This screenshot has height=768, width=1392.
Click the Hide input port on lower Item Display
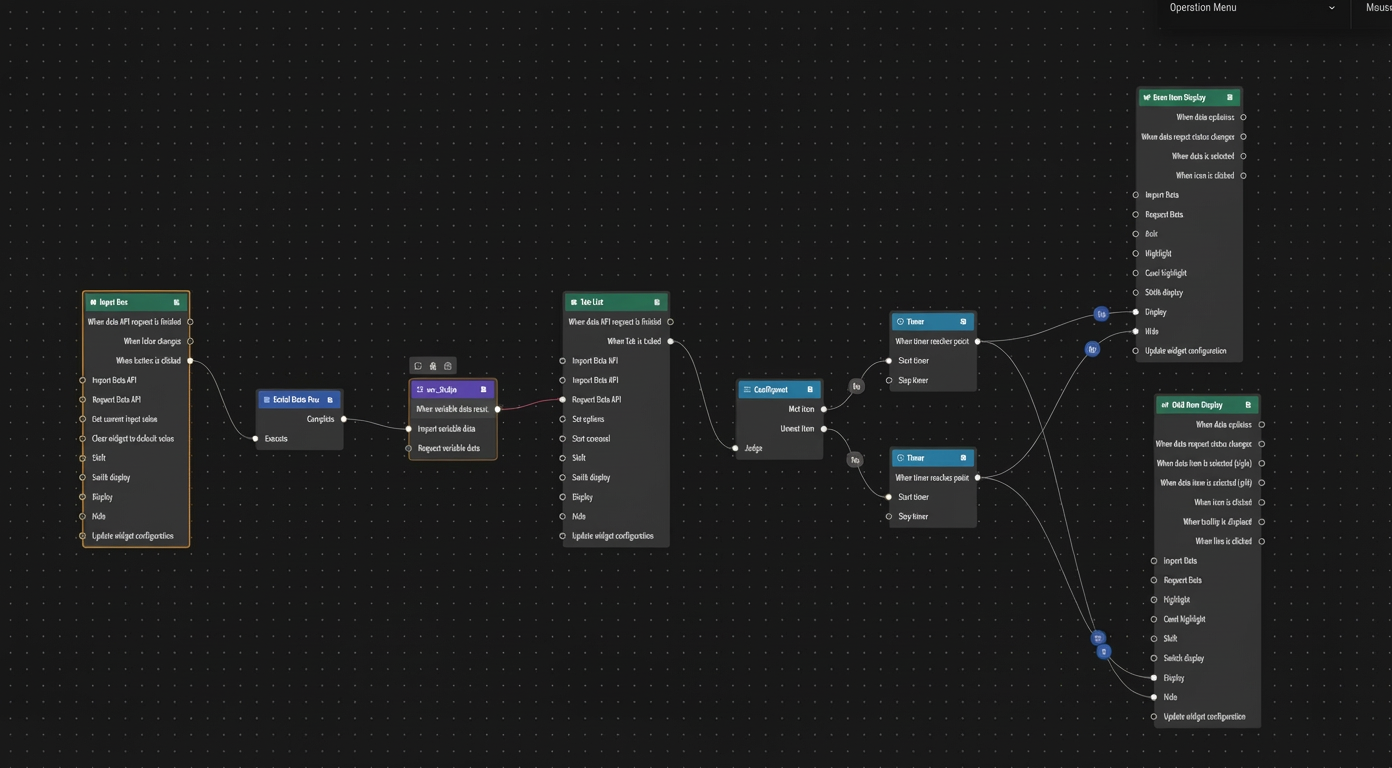tap(1154, 697)
